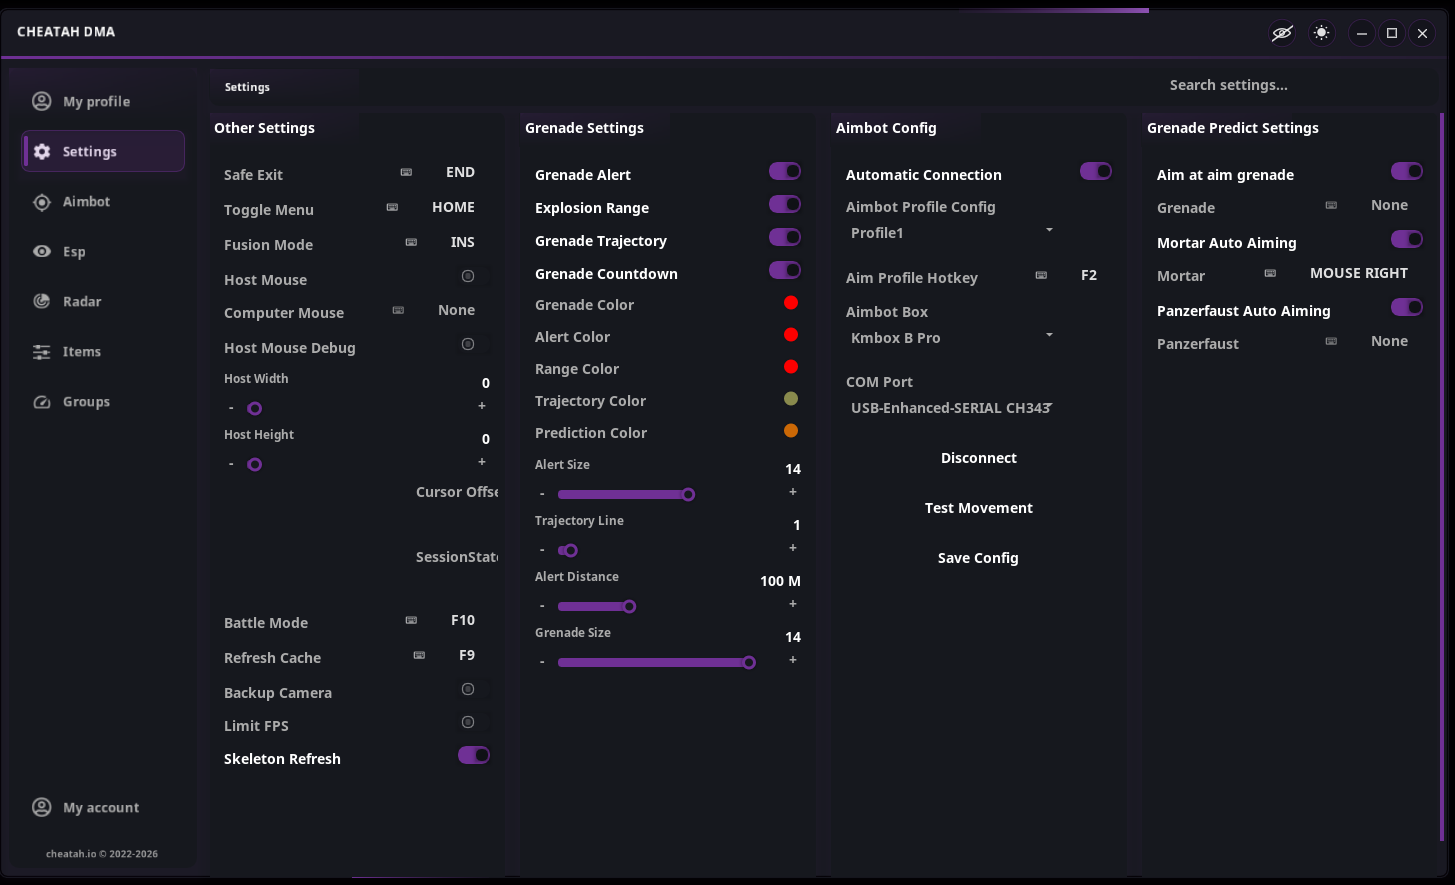Screen dimensions: 1455x885
Task: Click the Disconnect button
Action: coord(978,457)
